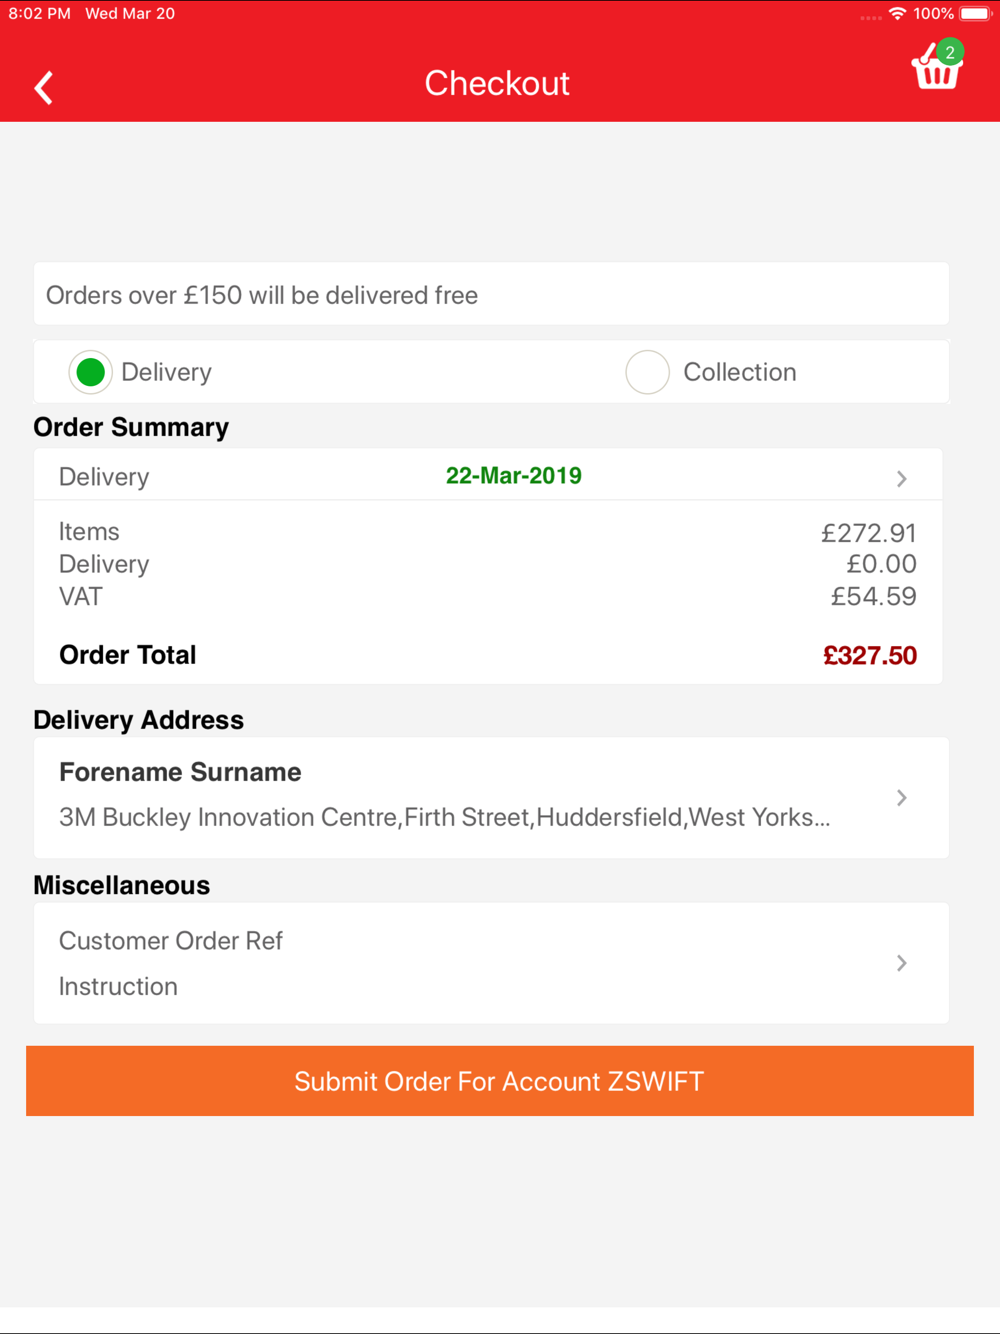Select the Collection radio button
The width and height of the screenshot is (1000, 1334).
[647, 372]
